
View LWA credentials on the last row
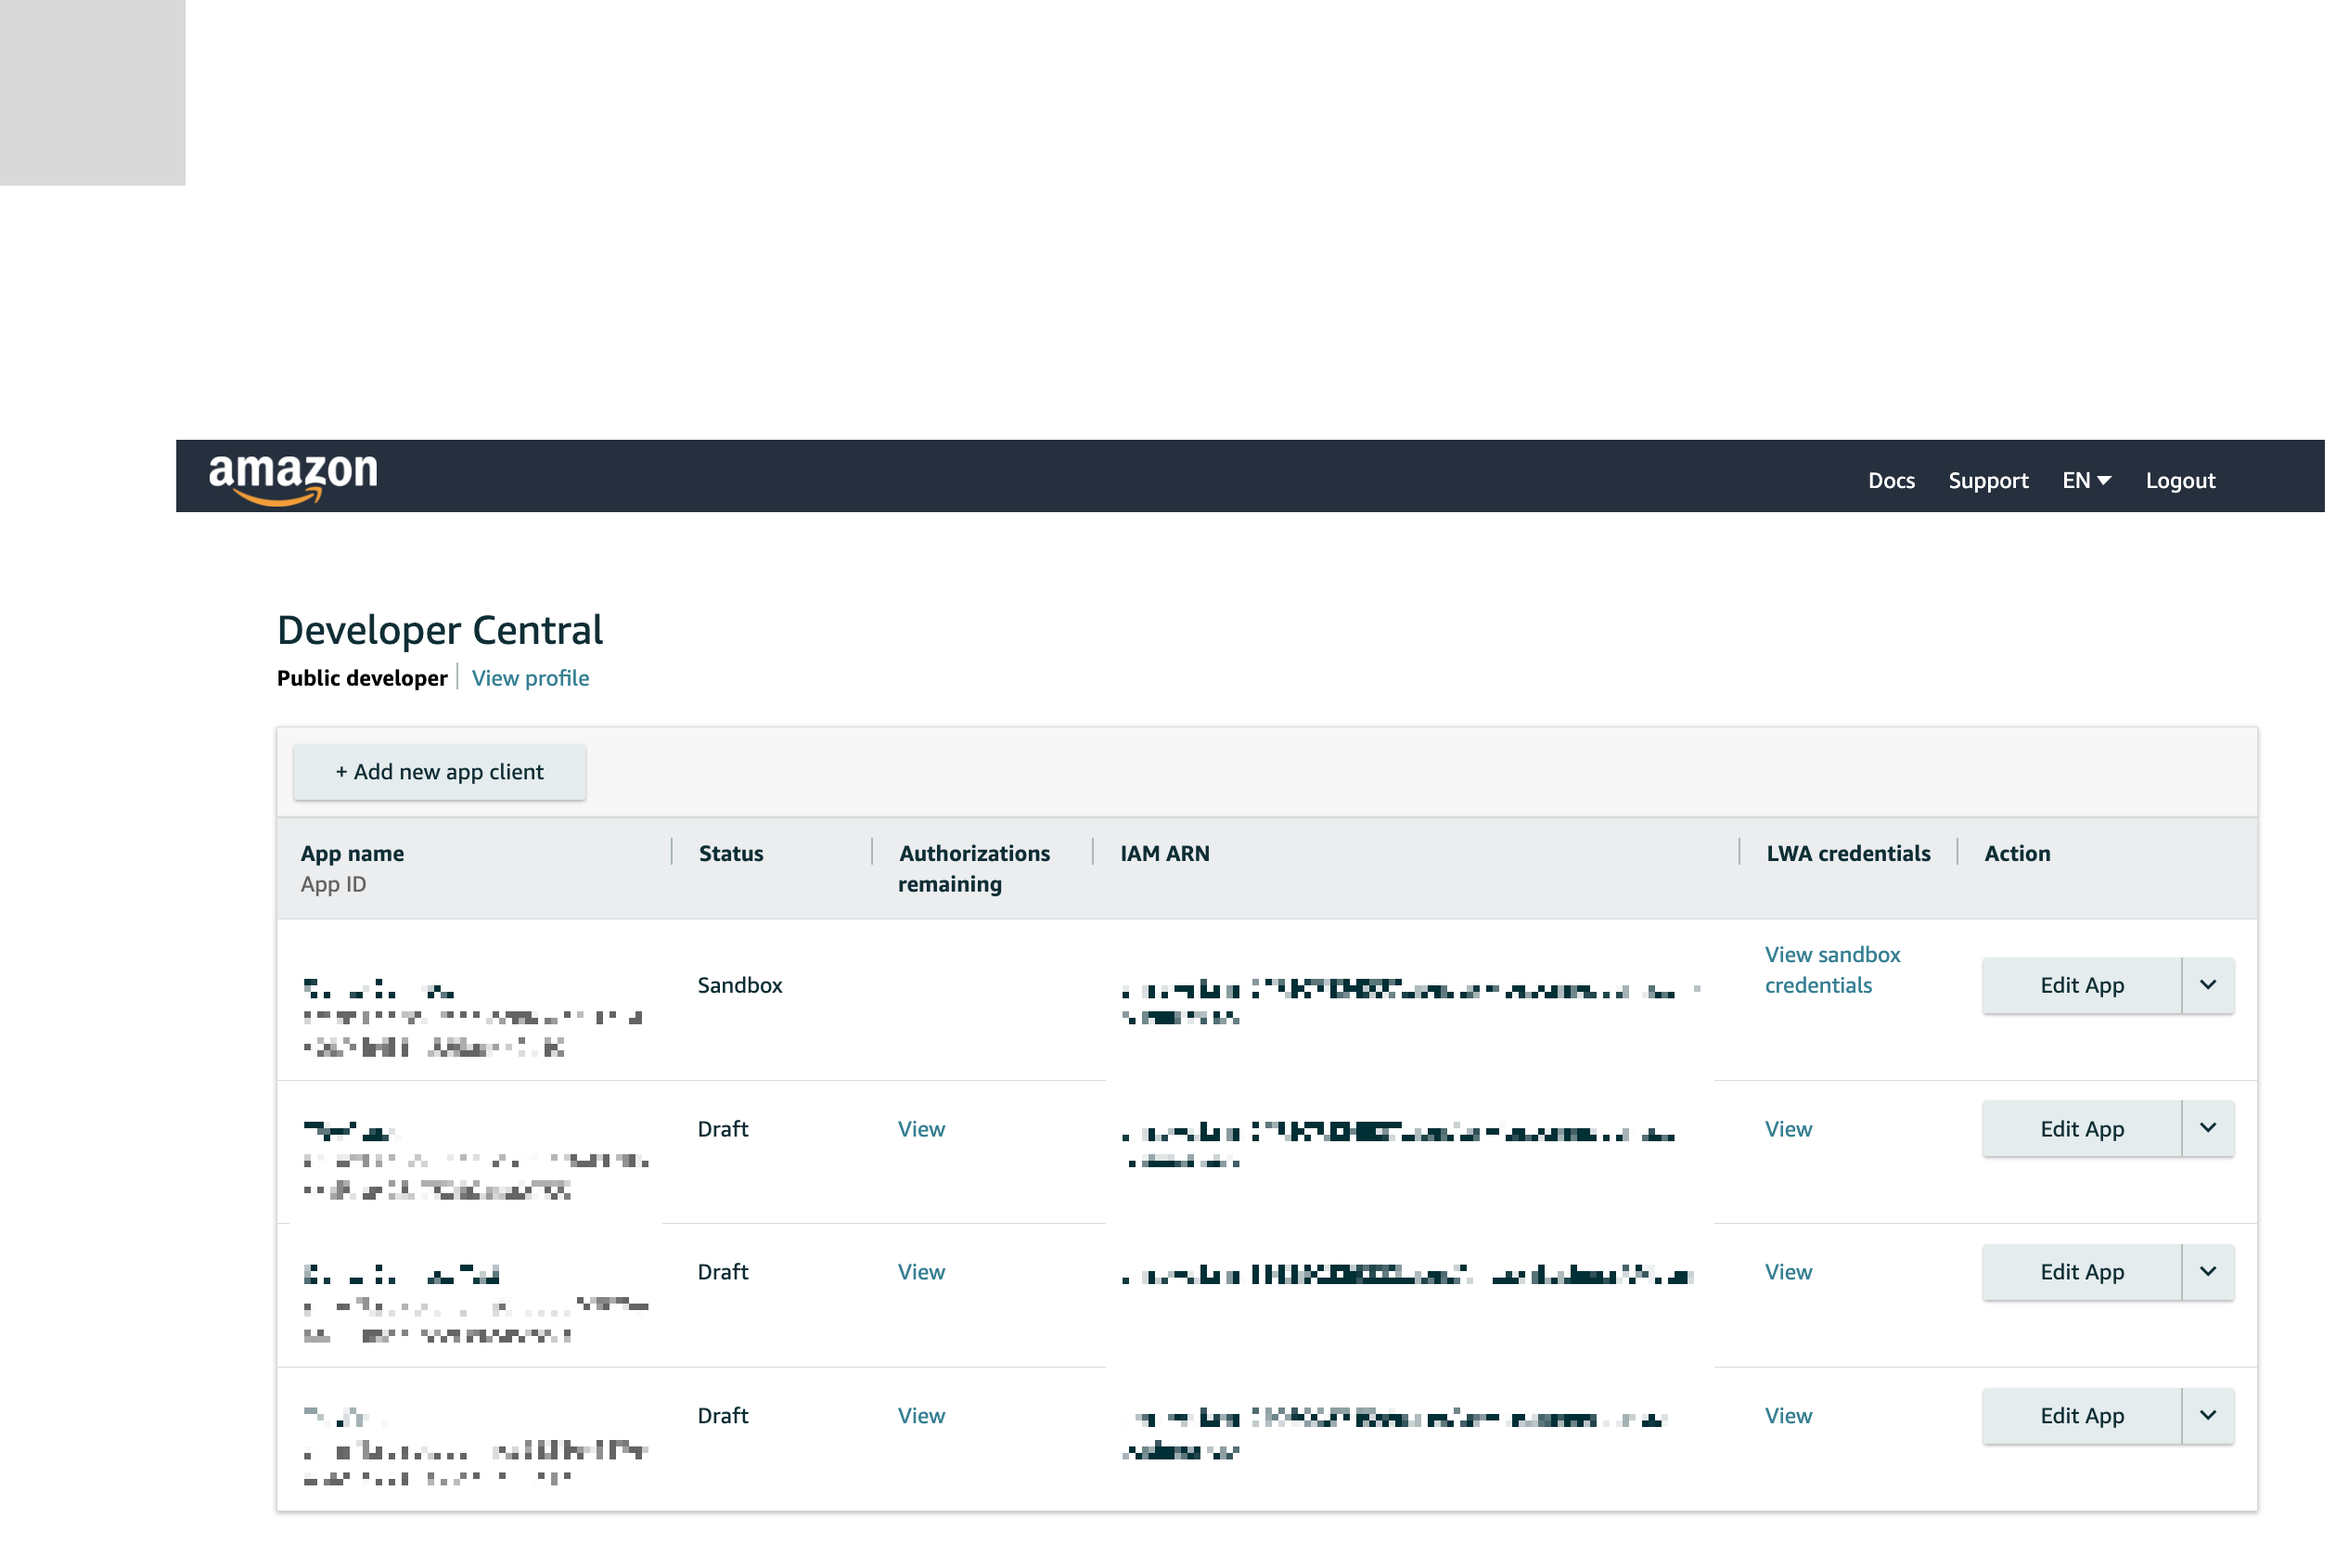tap(1789, 1415)
